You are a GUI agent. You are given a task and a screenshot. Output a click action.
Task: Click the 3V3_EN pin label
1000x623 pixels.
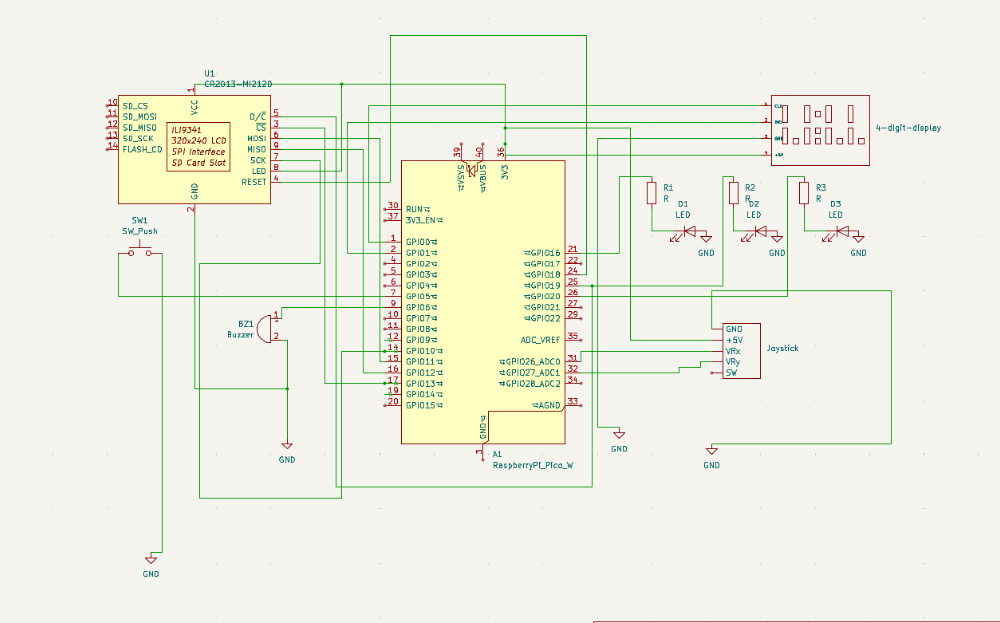tap(422, 220)
